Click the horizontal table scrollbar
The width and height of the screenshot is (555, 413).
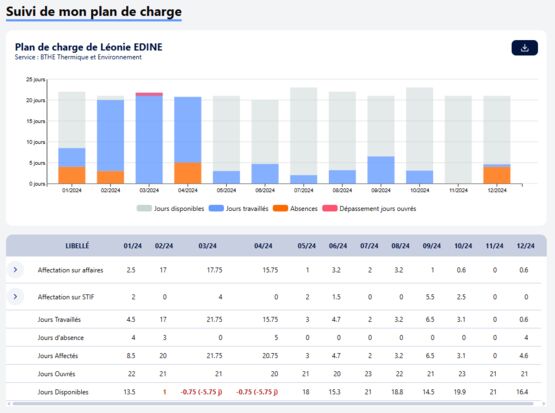273,403
